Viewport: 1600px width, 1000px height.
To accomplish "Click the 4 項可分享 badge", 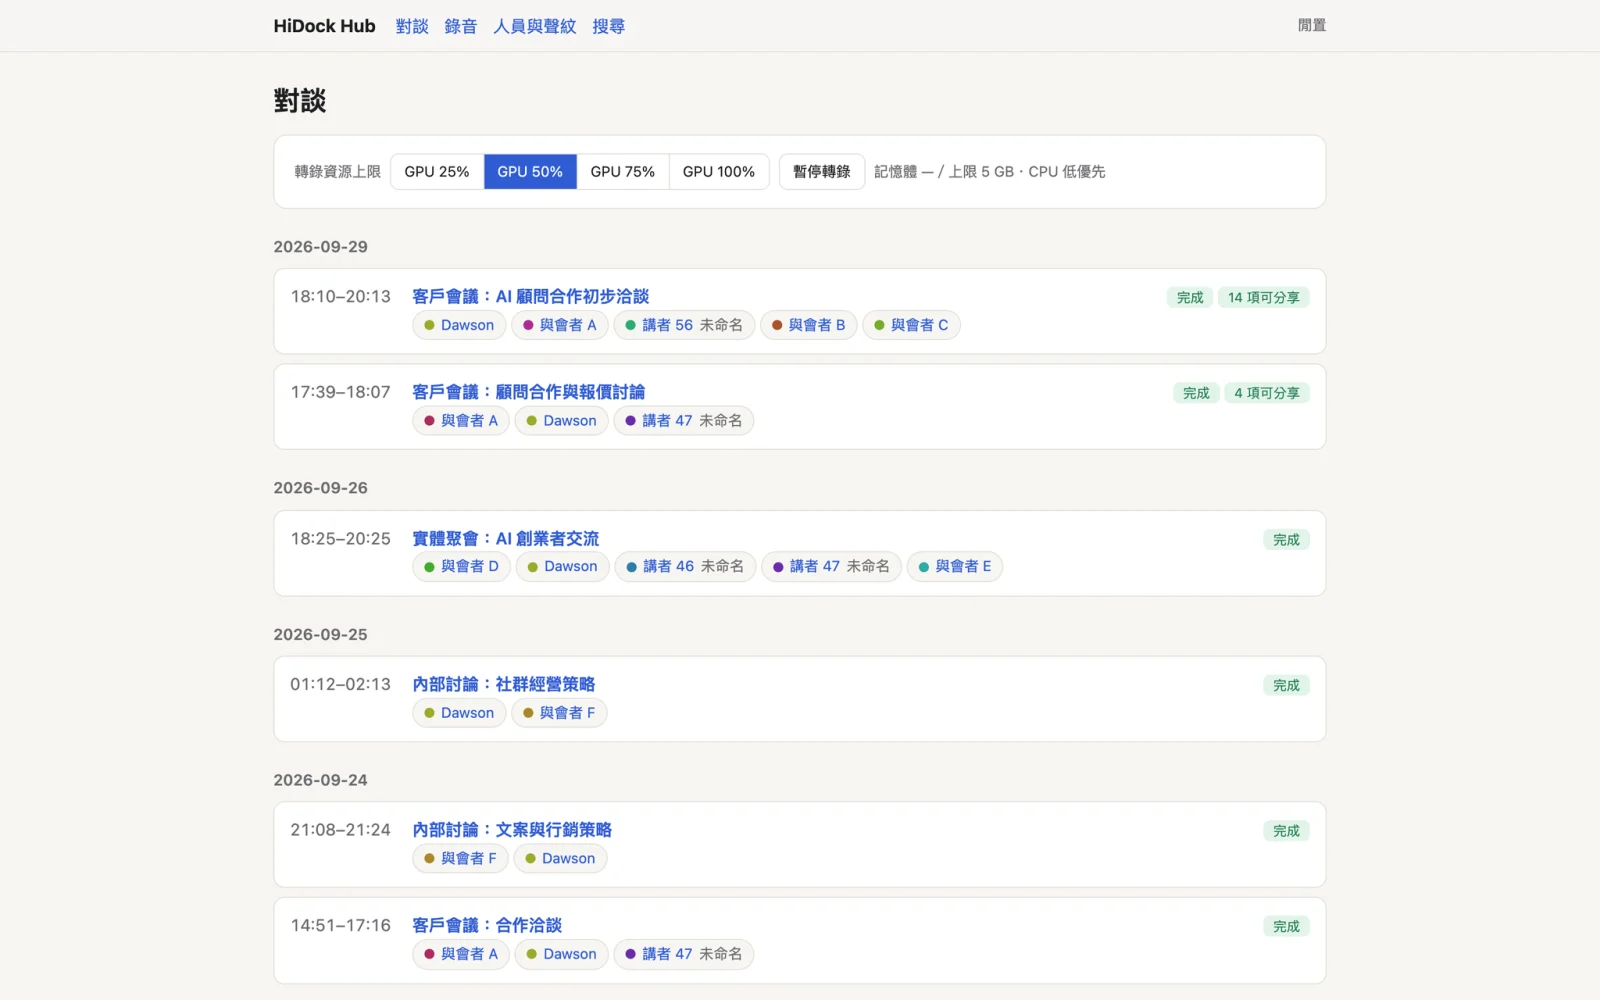I will pyautogui.click(x=1267, y=393).
